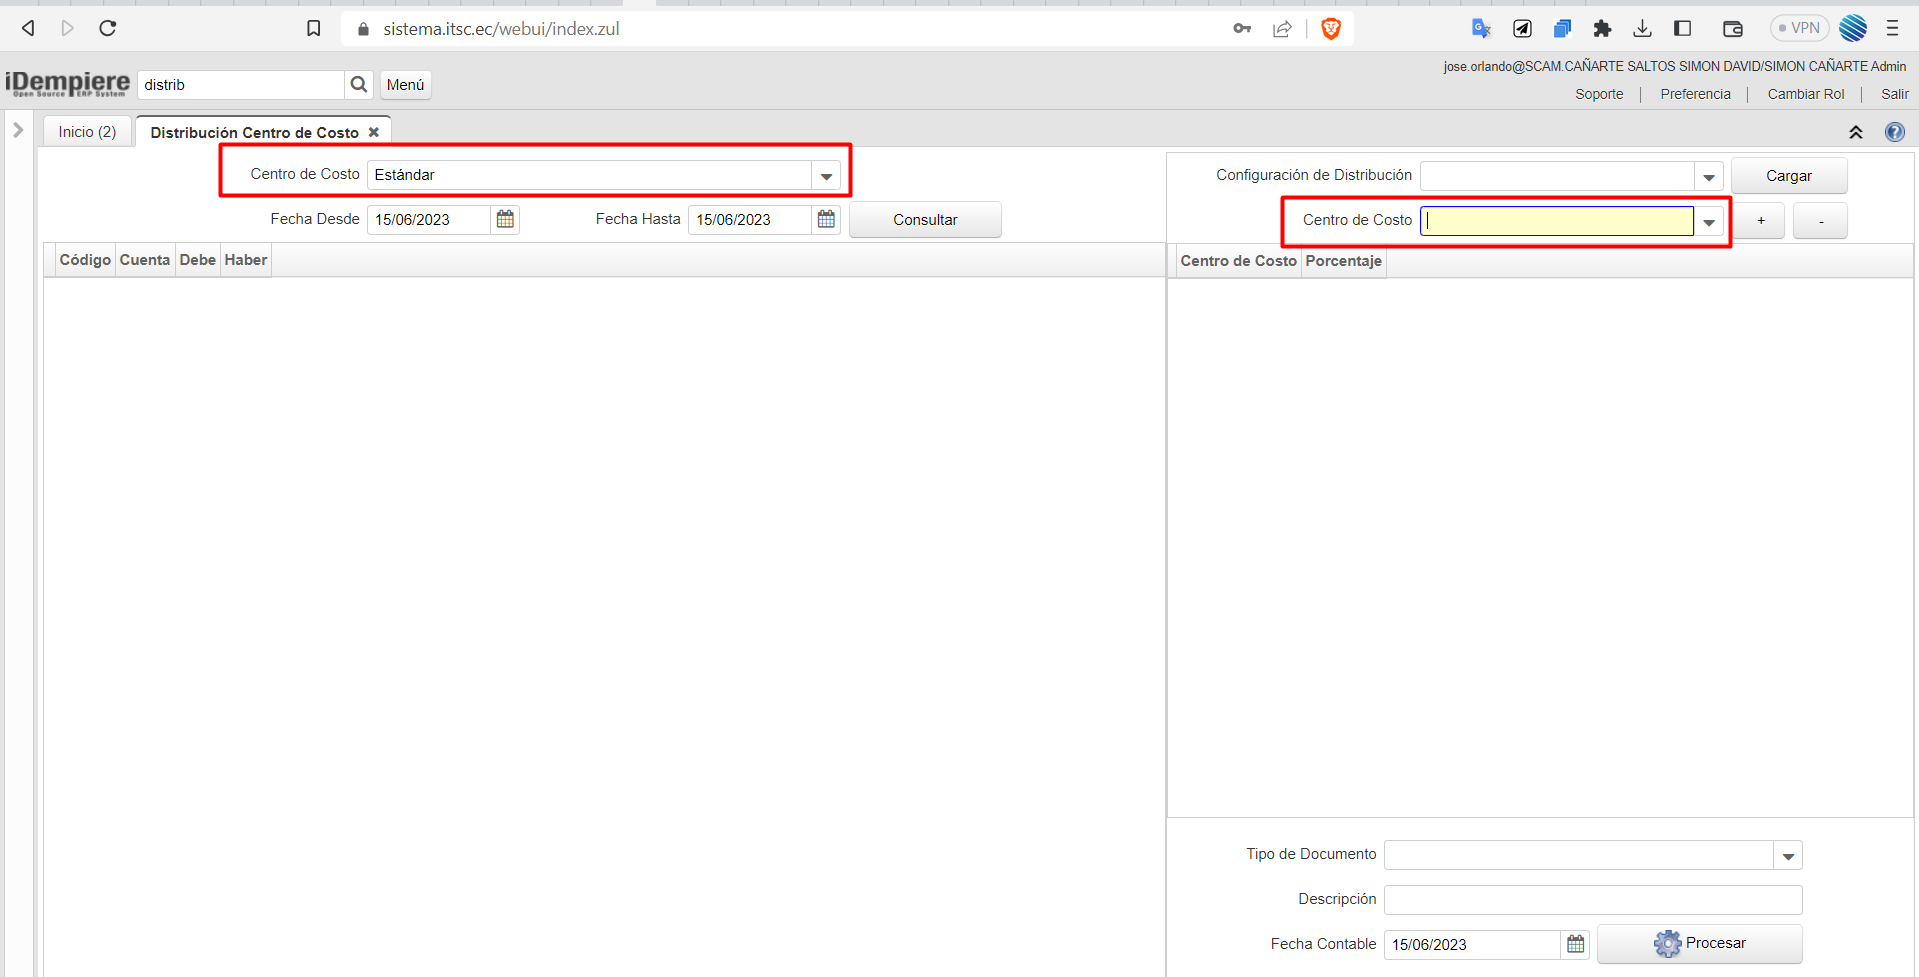This screenshot has width=1919, height=977.
Task: Click the Cambiar Rol link
Action: point(1805,94)
